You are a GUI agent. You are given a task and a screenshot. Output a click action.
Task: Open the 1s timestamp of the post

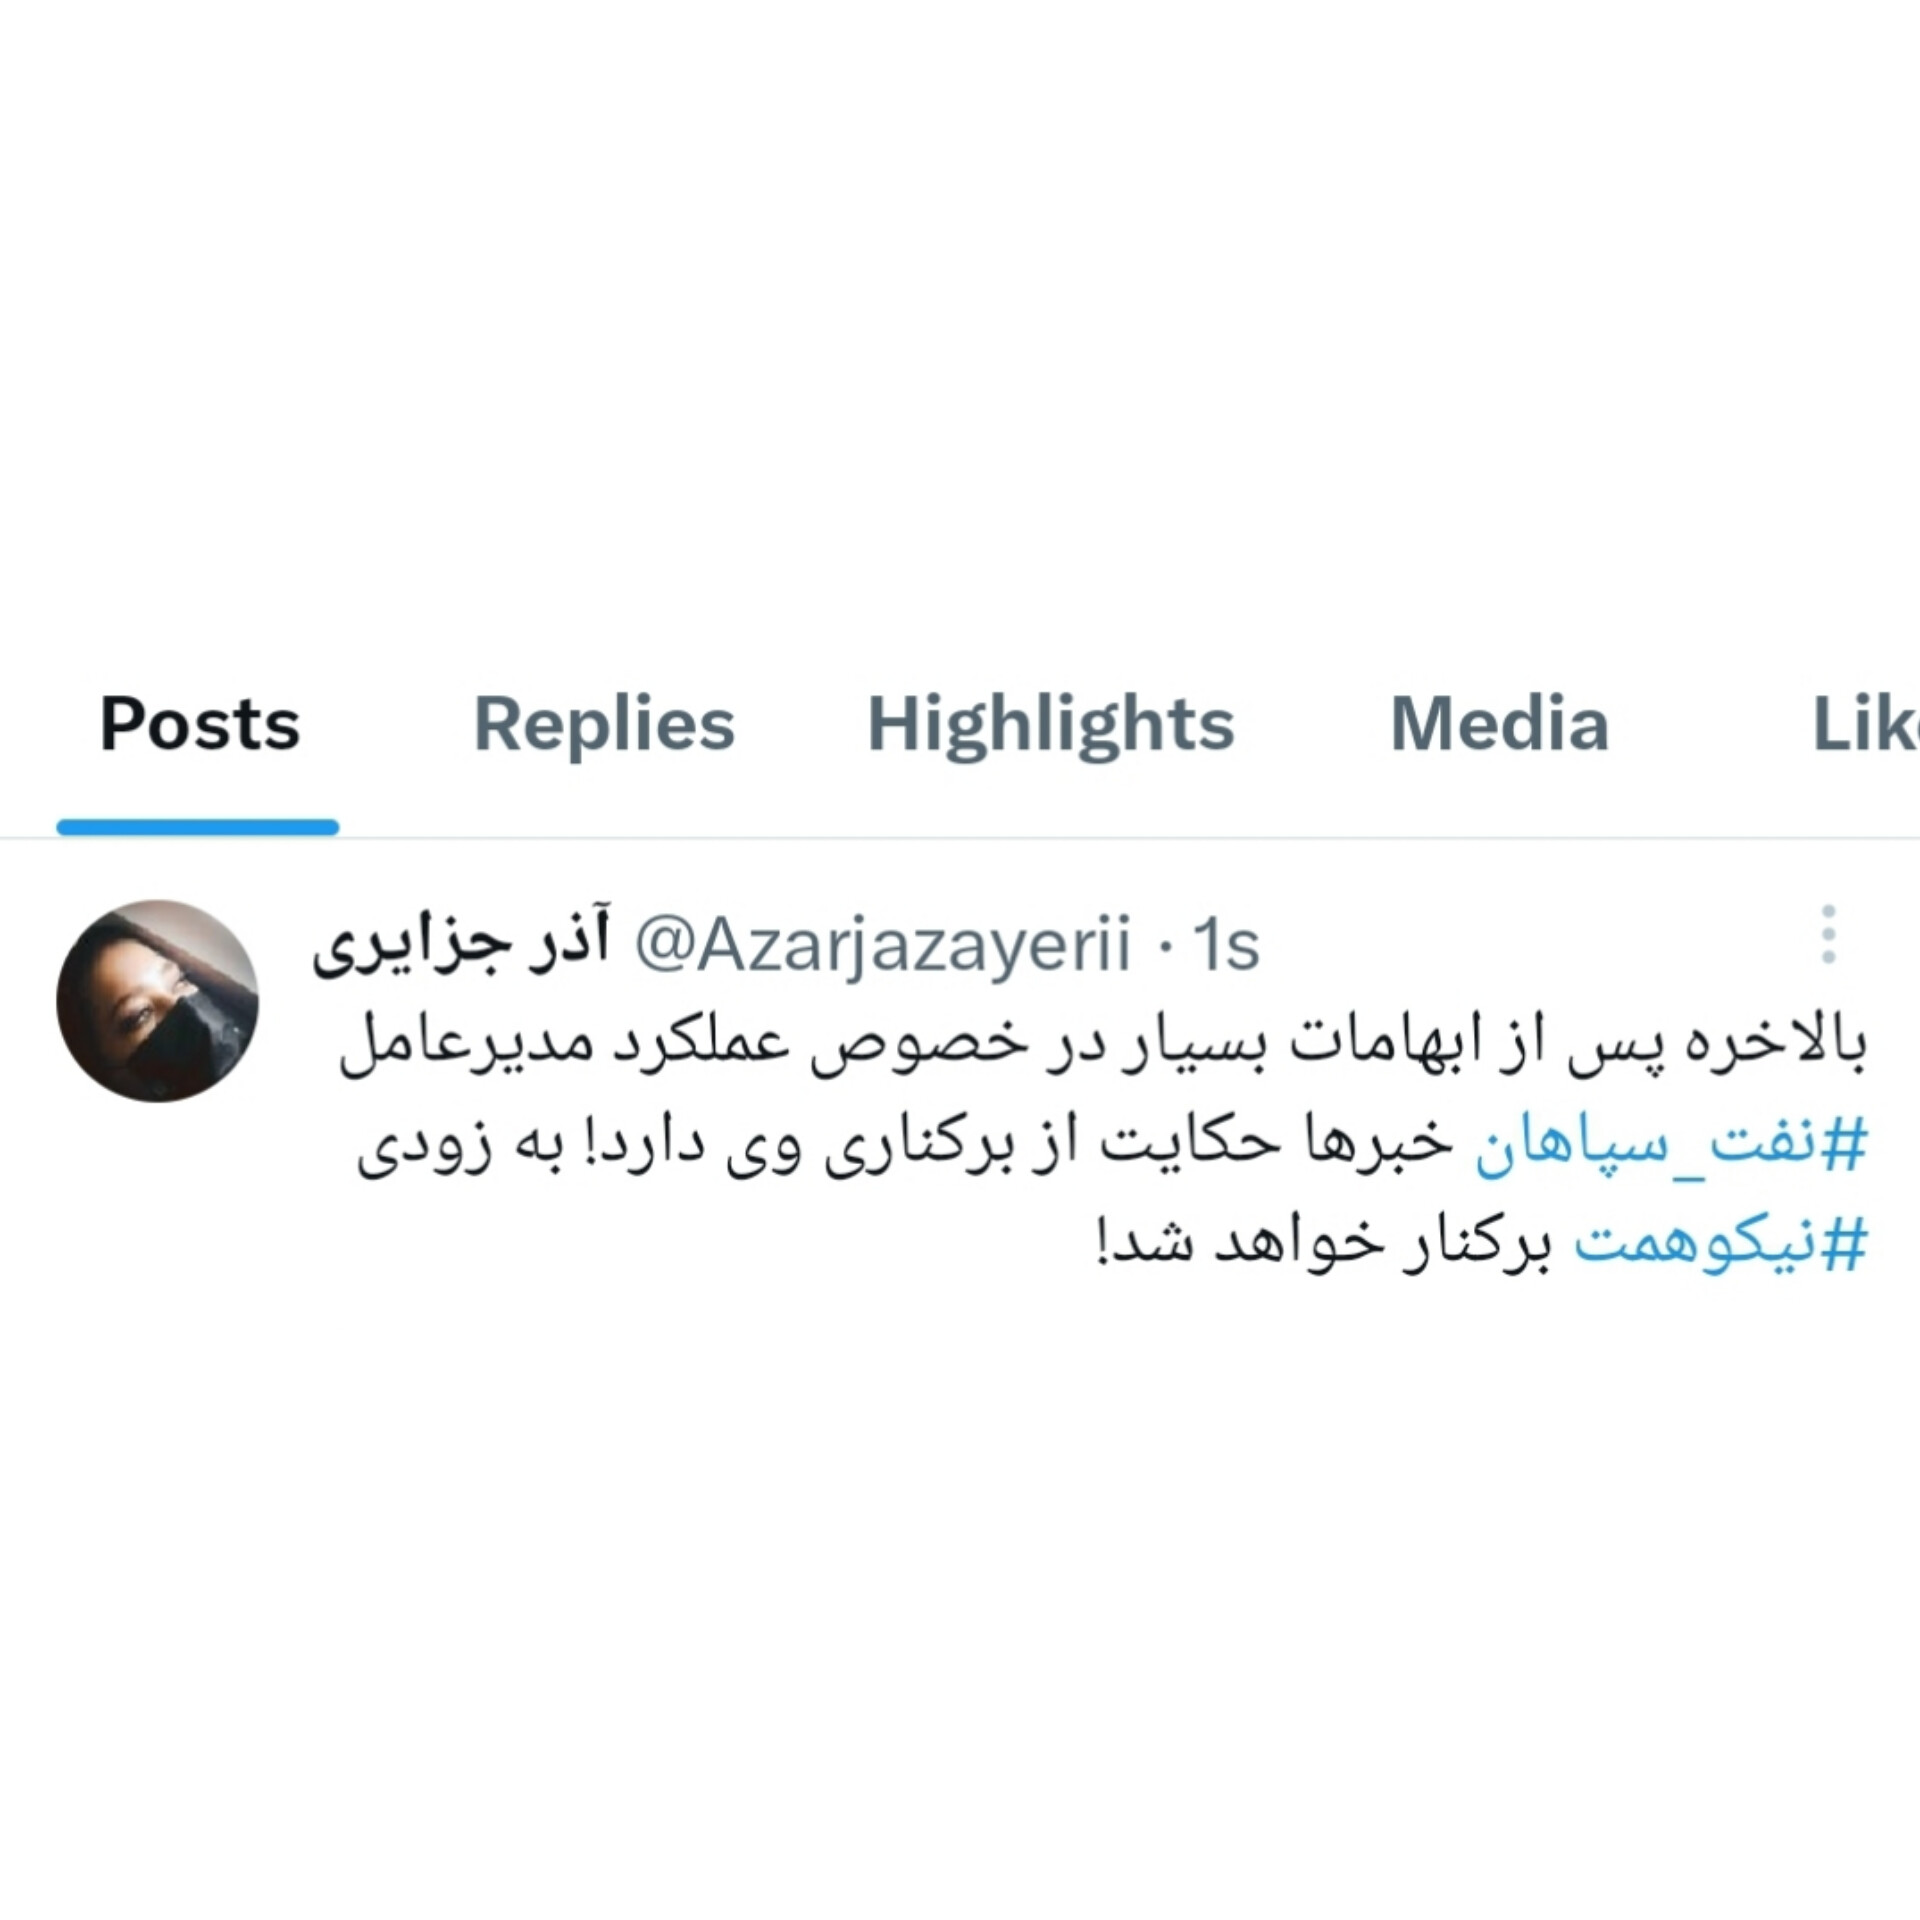tap(1226, 945)
